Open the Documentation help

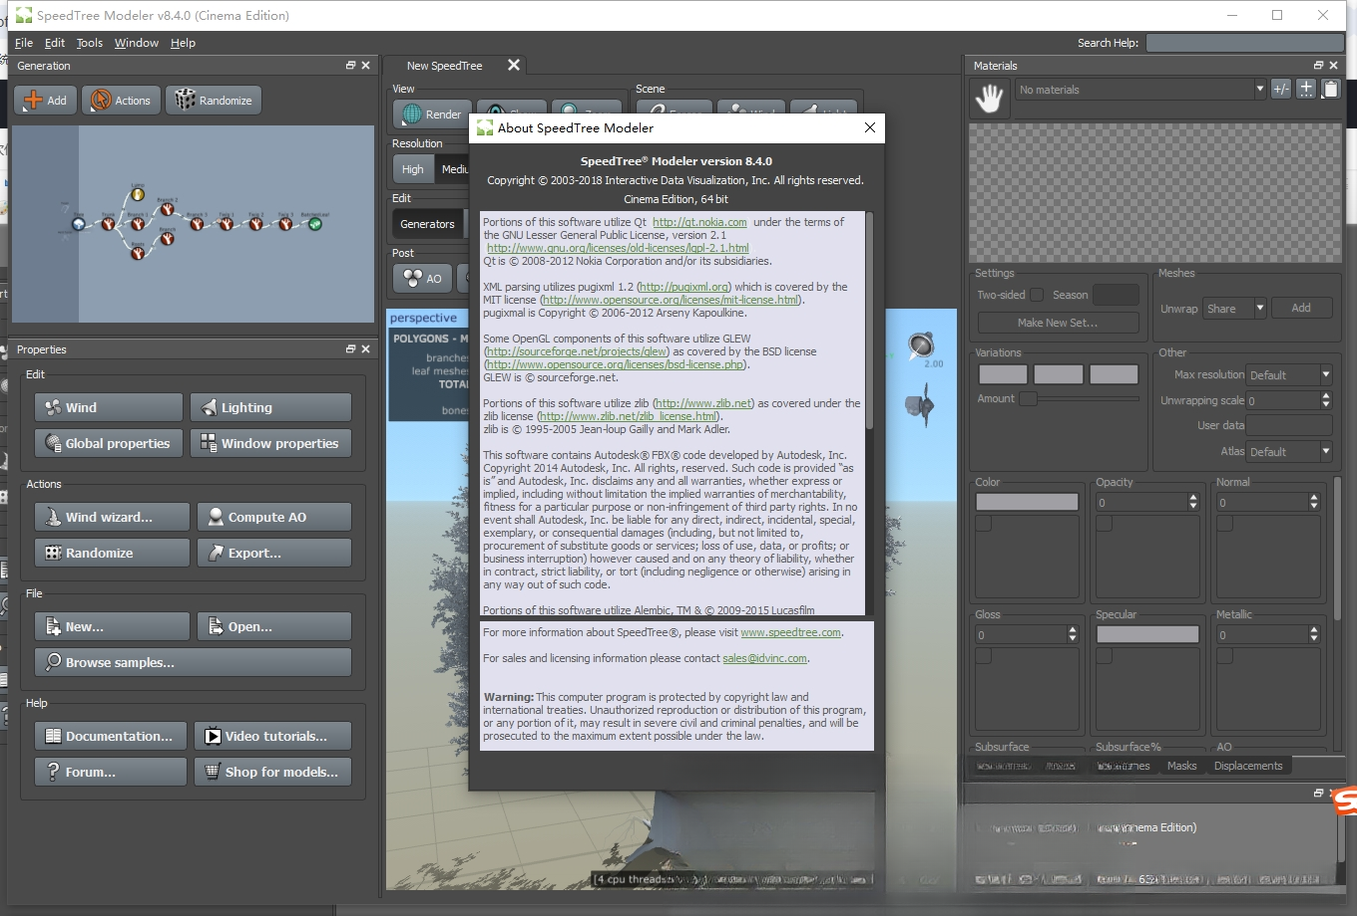pyautogui.click(x=111, y=736)
